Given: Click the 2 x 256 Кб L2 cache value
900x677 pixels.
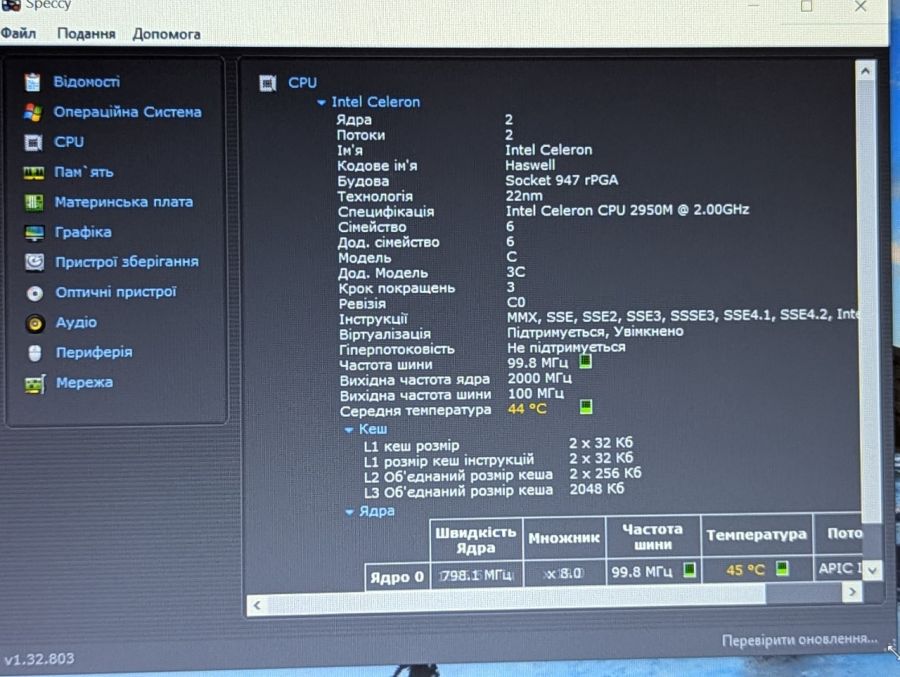Looking at the screenshot, I should click(605, 473).
